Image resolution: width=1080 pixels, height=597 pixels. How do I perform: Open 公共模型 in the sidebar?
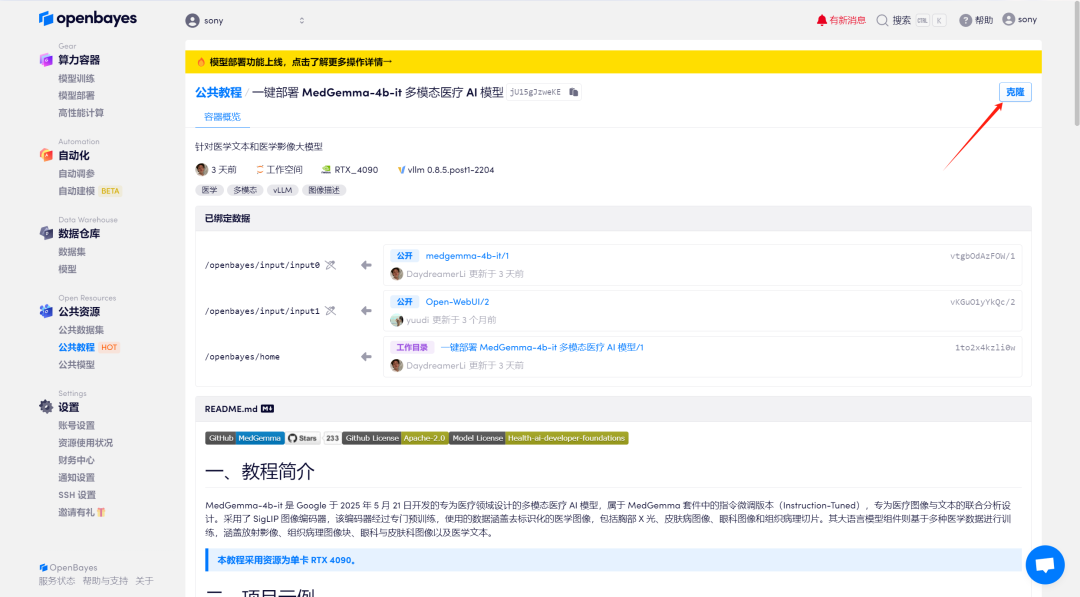[x=76, y=365]
